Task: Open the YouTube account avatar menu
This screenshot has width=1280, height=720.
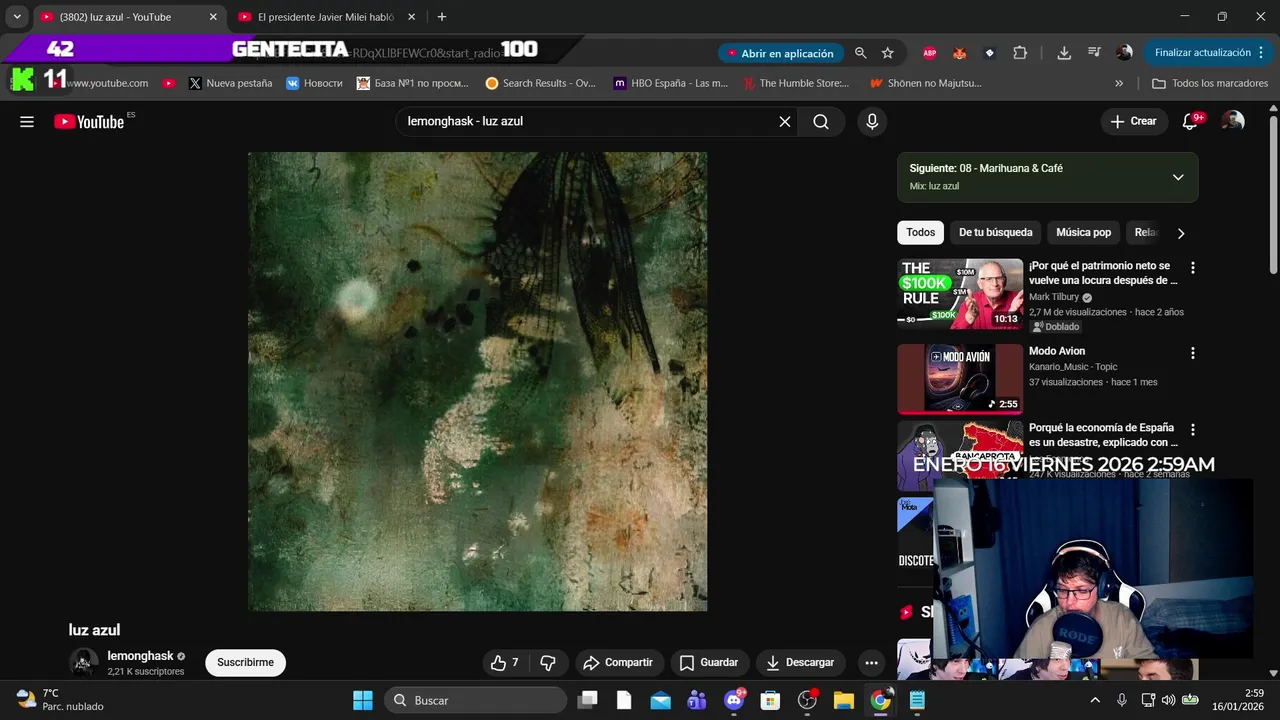Action: tap(1234, 121)
